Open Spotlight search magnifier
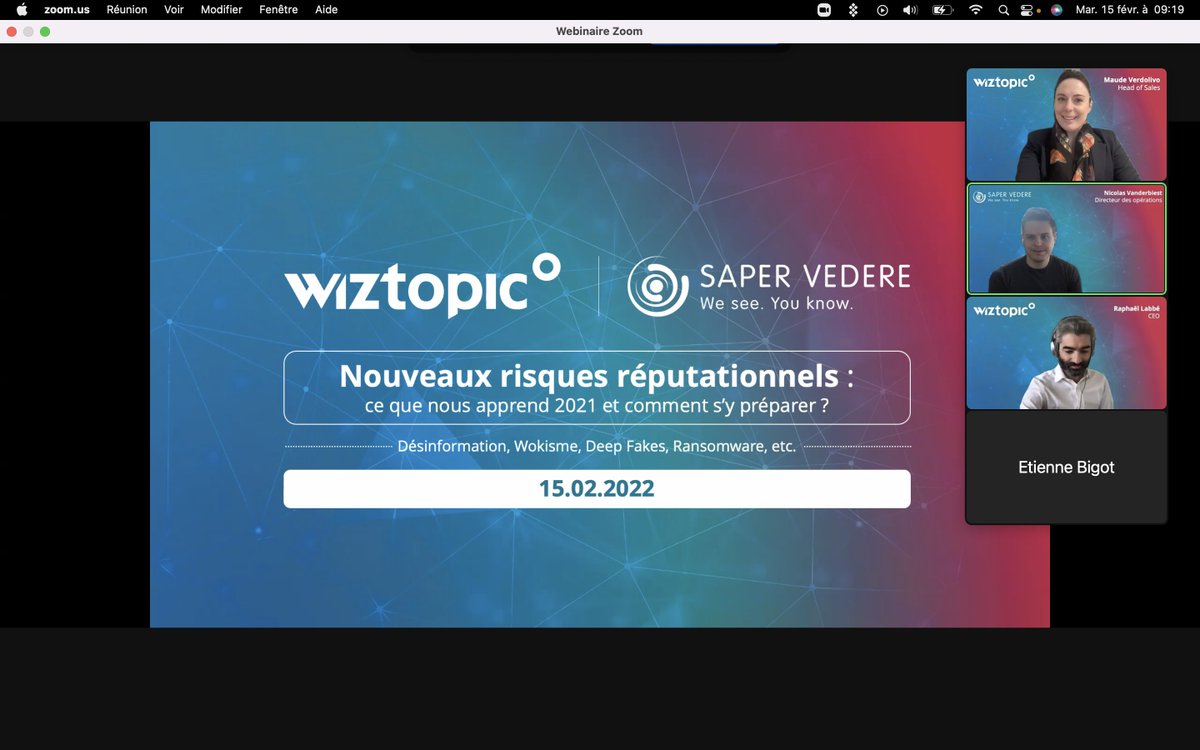This screenshot has width=1200, height=750. click(1003, 9)
